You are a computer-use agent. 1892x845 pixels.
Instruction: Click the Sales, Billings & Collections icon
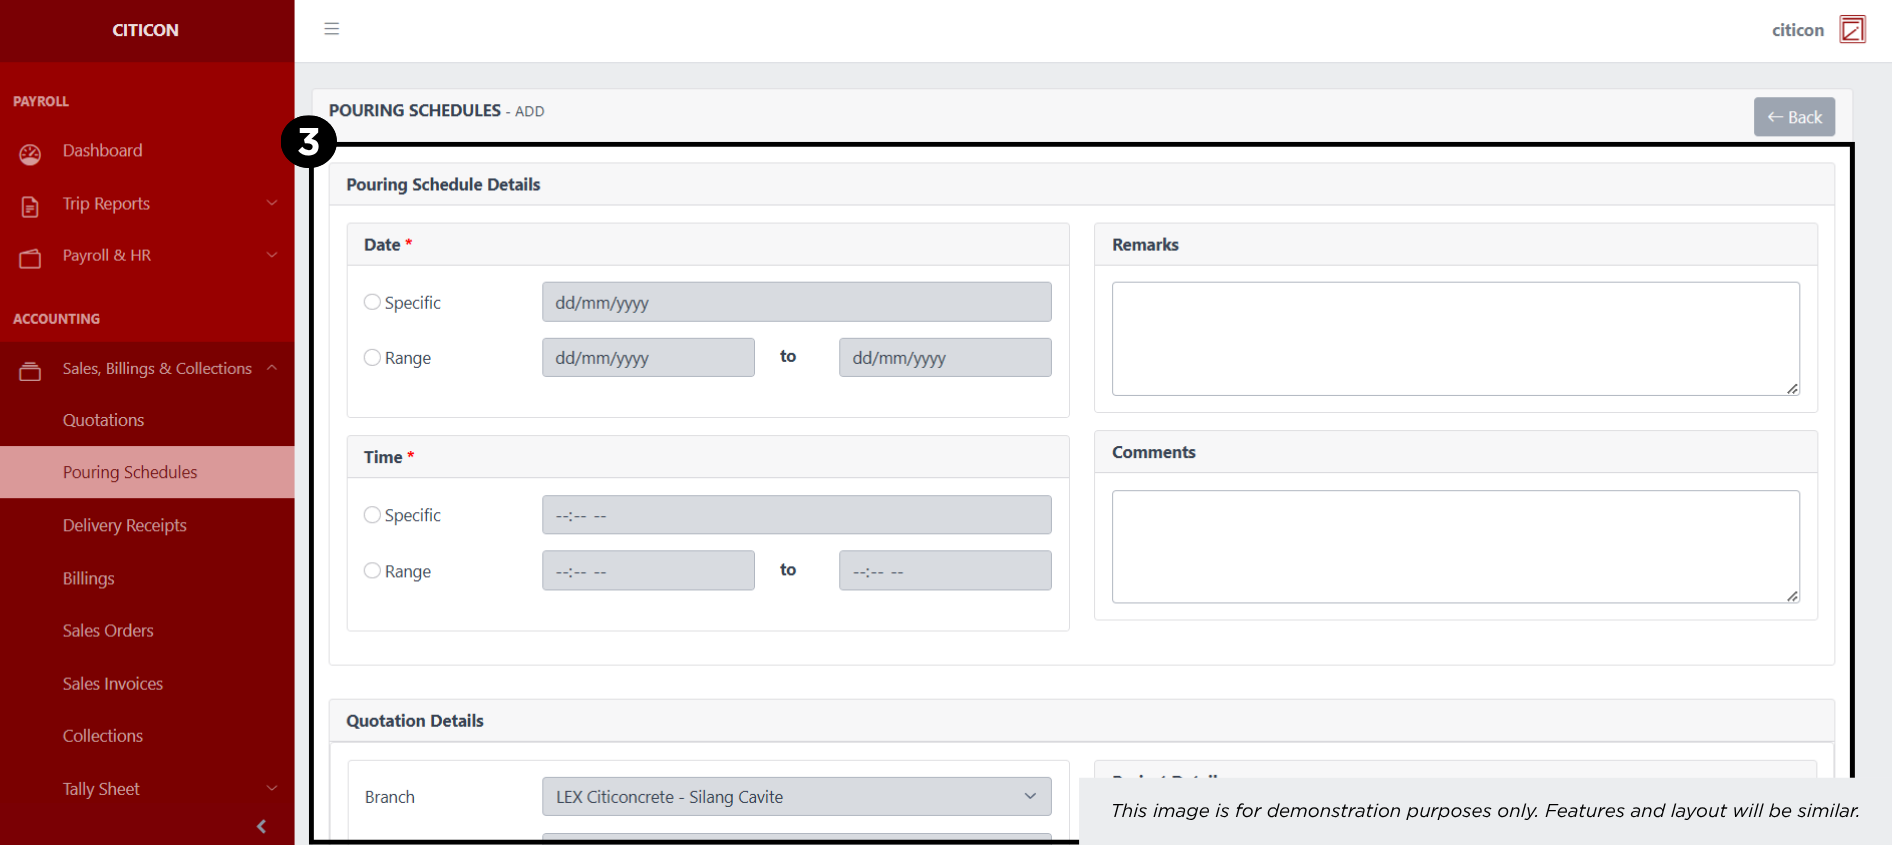[x=30, y=371]
